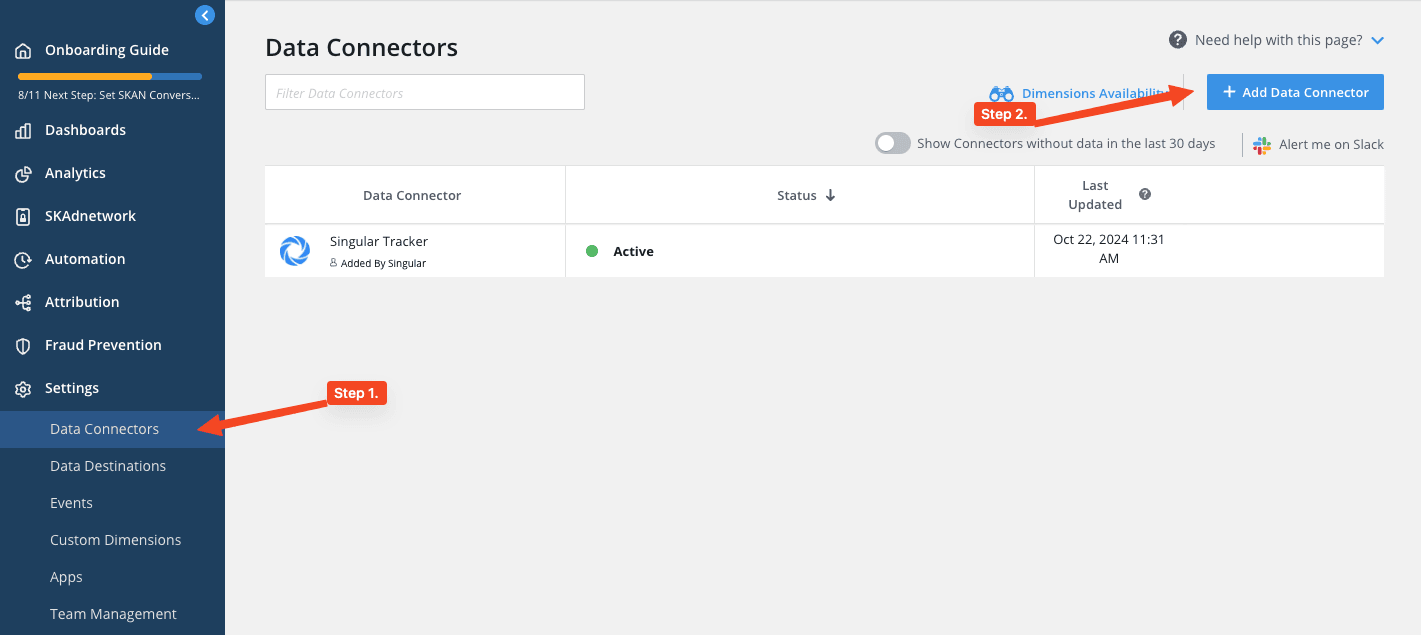Click the Add Data Connector button
This screenshot has height=635, width=1421.
tap(1295, 92)
